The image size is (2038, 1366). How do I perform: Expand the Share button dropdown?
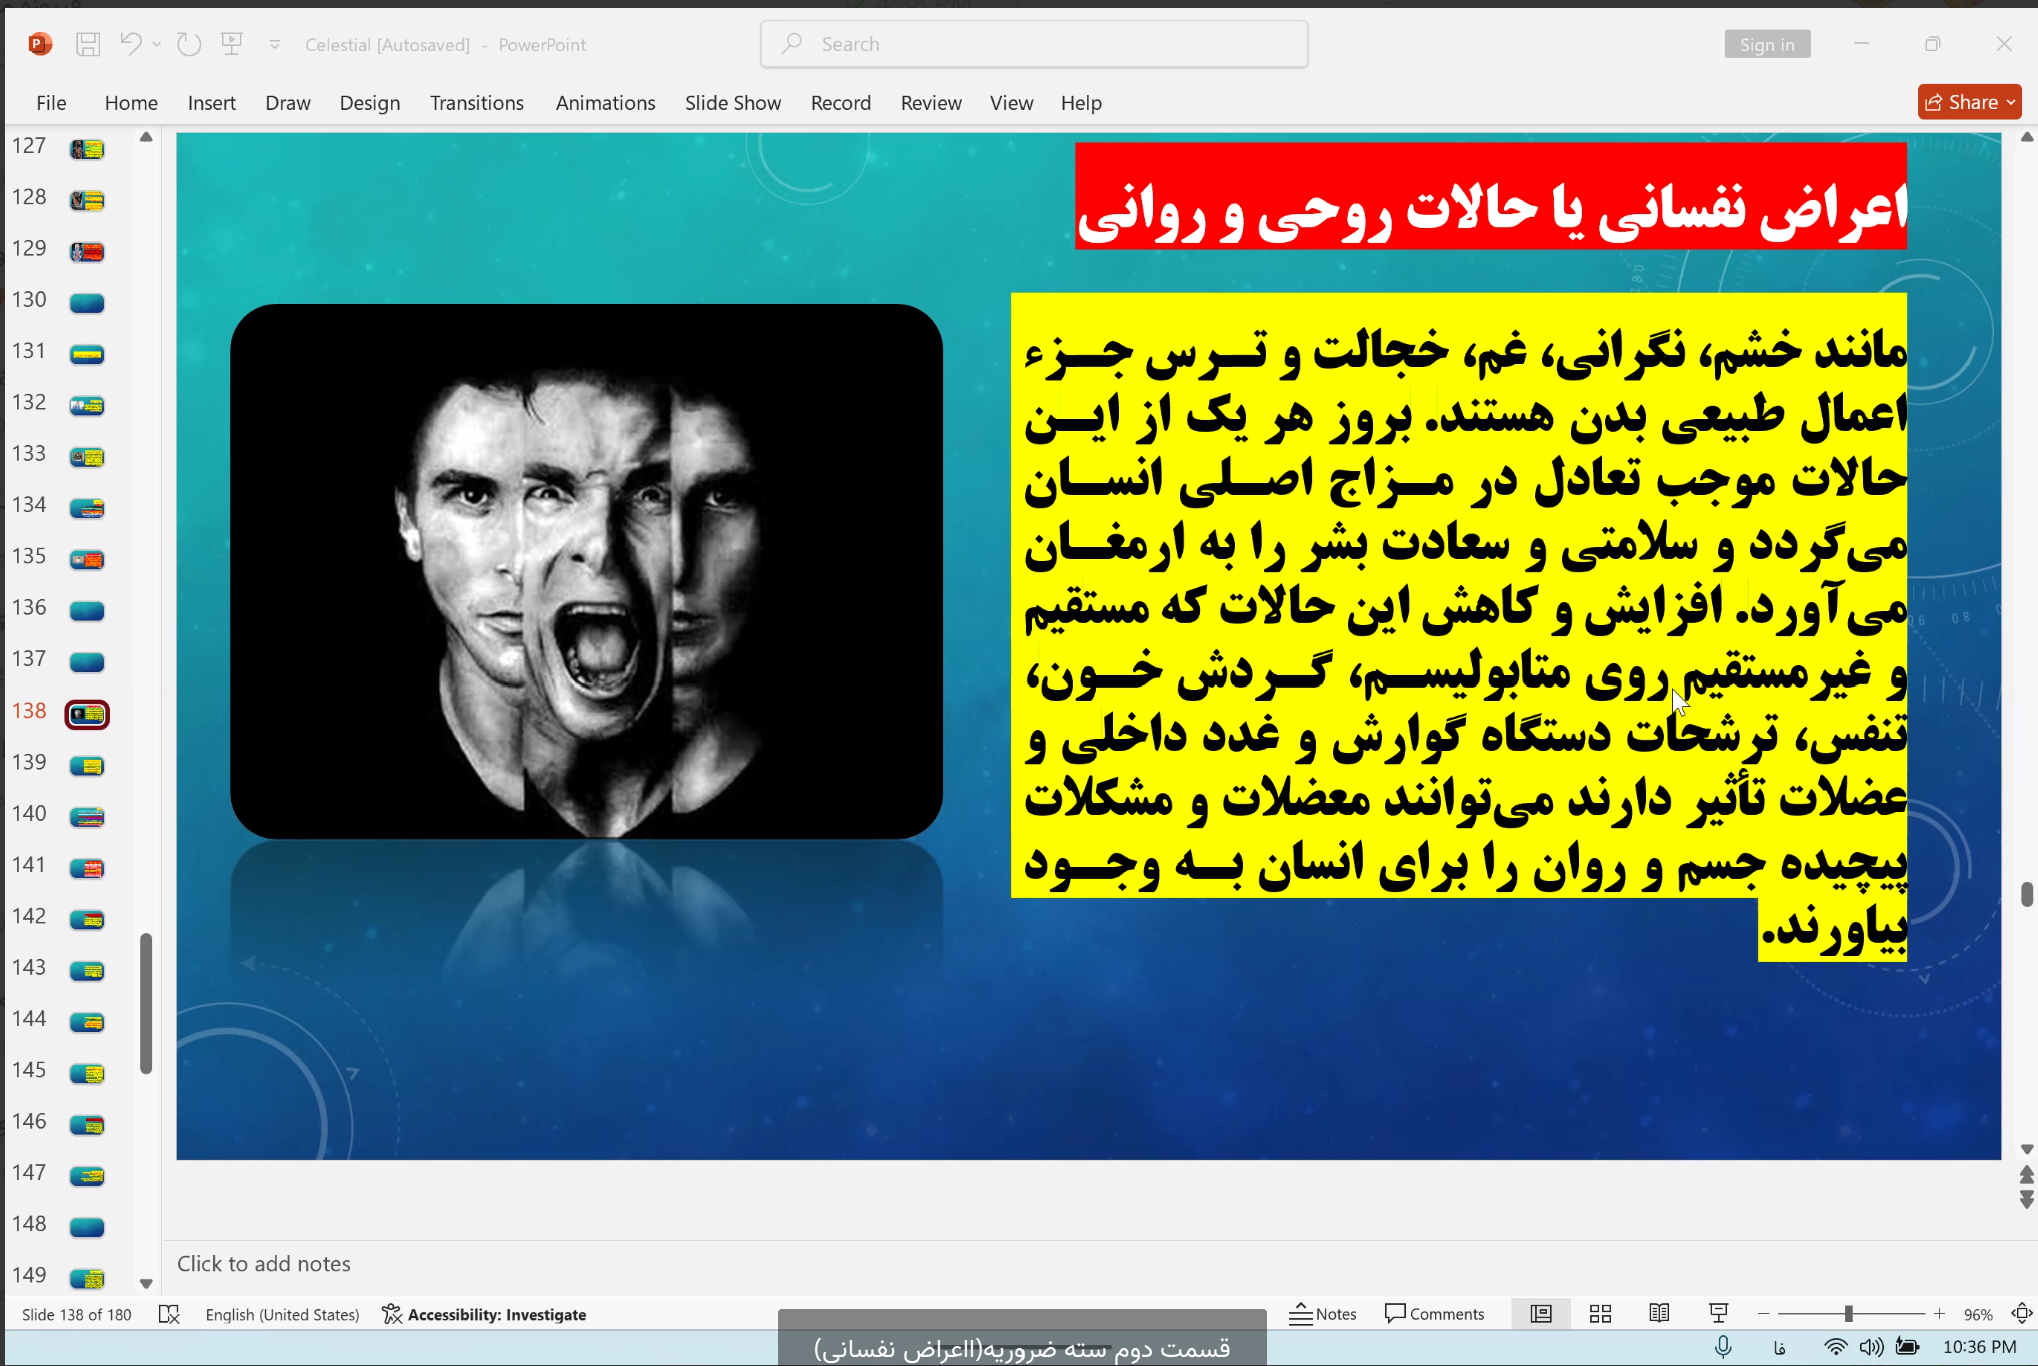point(2011,102)
